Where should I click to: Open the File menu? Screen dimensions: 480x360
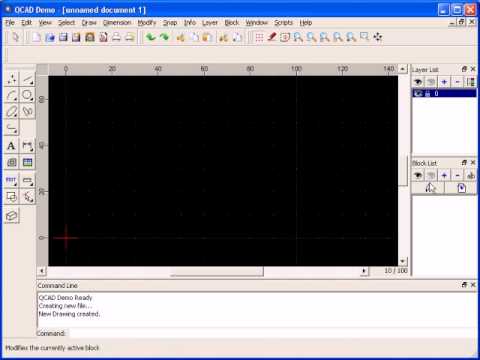point(10,23)
